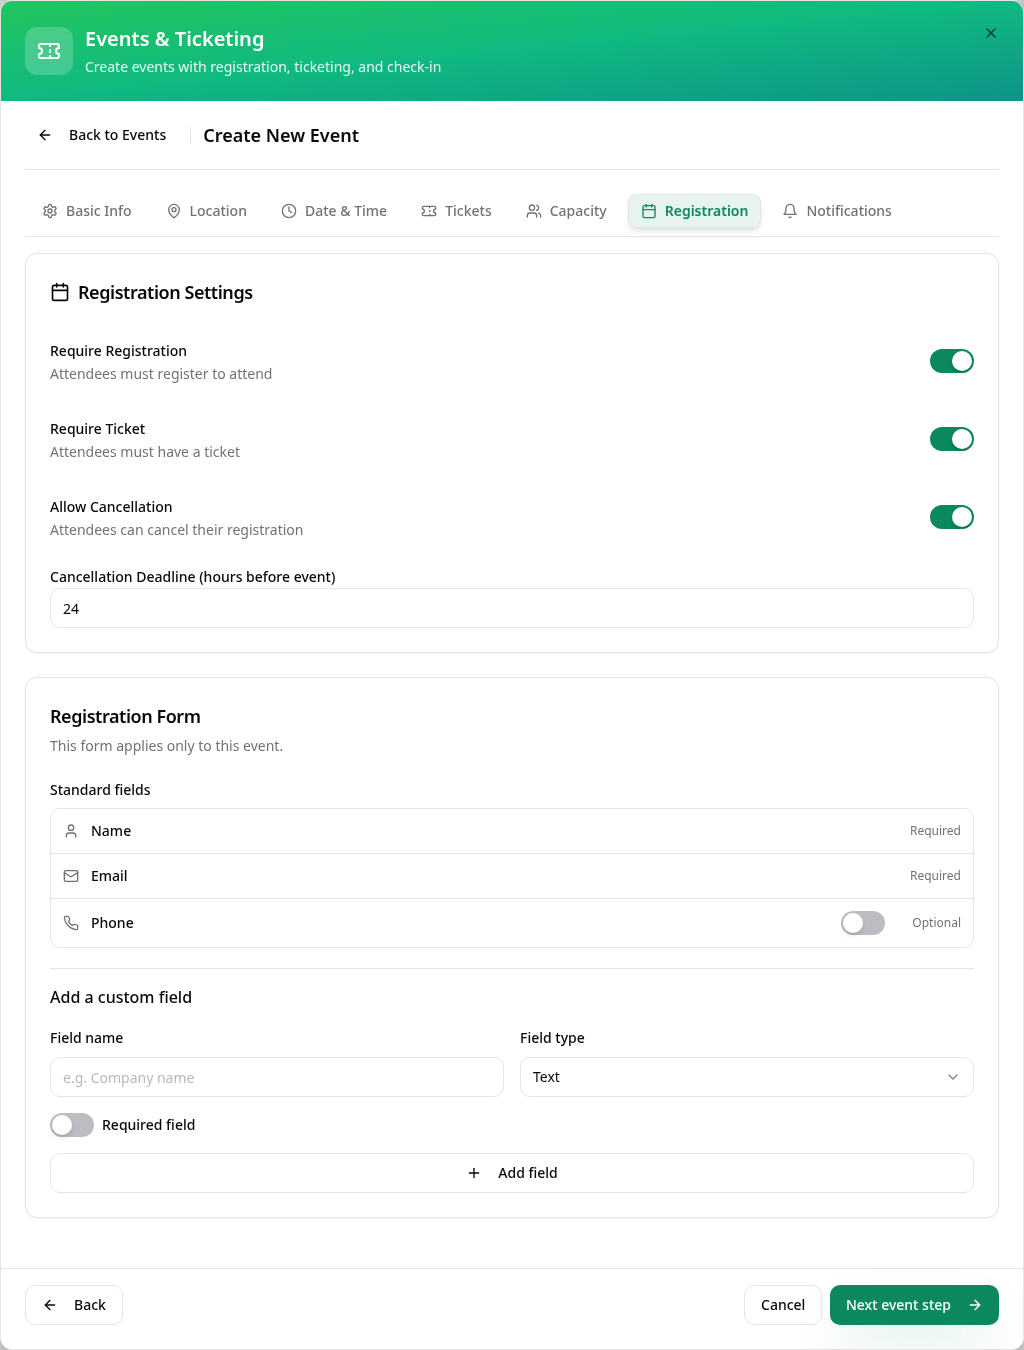Click the 'Name' standard field label
1024x1350 pixels.
coord(111,831)
